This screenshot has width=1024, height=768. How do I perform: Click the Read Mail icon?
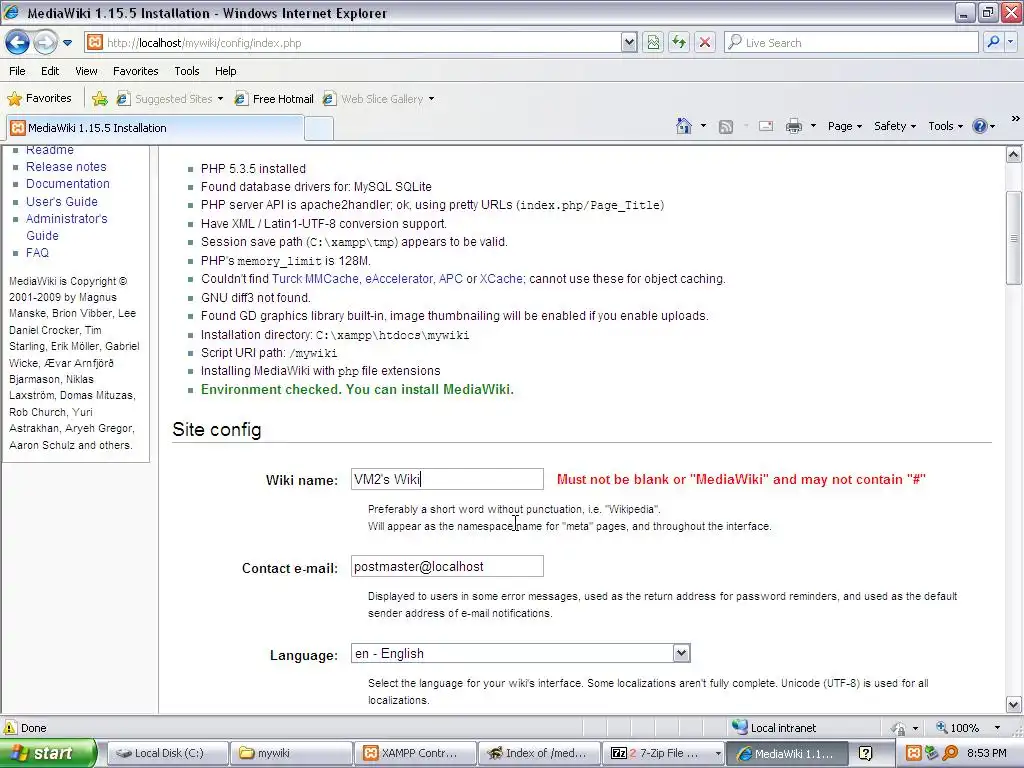pos(766,126)
